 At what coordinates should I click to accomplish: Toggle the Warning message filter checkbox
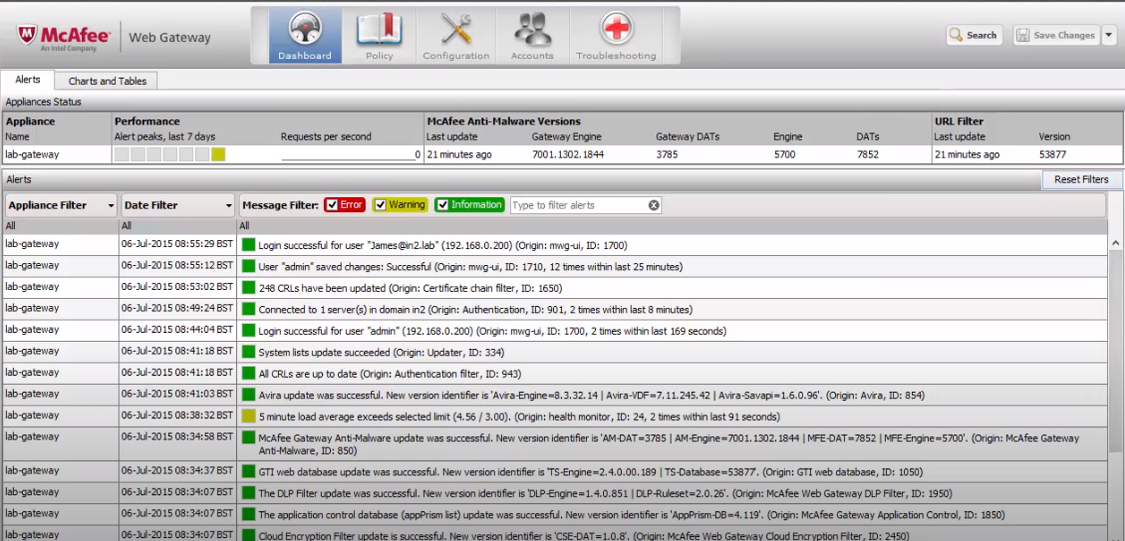pos(380,205)
